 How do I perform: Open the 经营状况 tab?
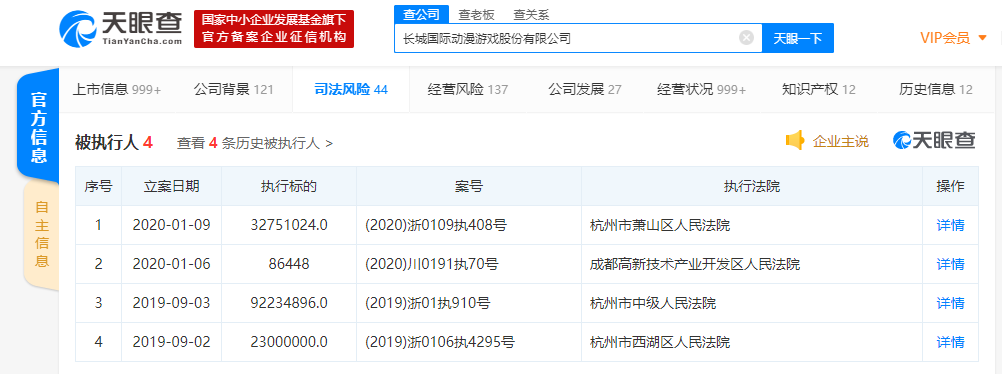tap(701, 90)
